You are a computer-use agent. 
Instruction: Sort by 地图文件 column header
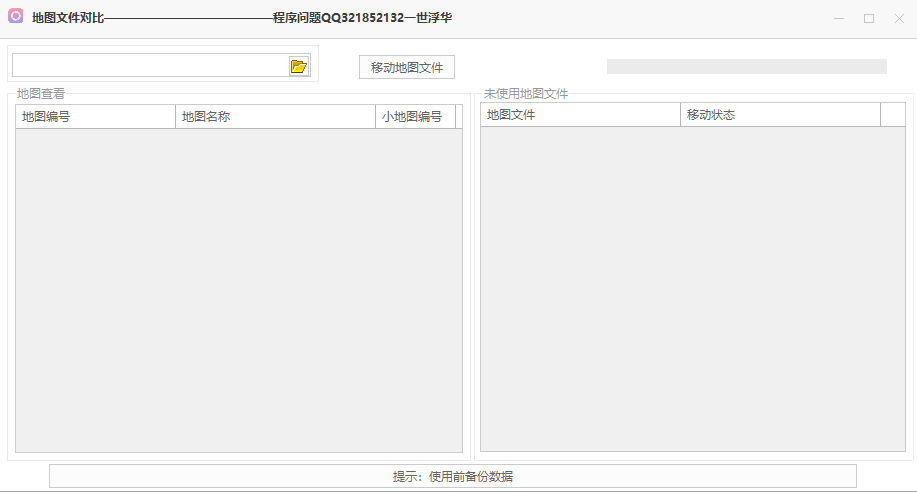(x=580, y=115)
